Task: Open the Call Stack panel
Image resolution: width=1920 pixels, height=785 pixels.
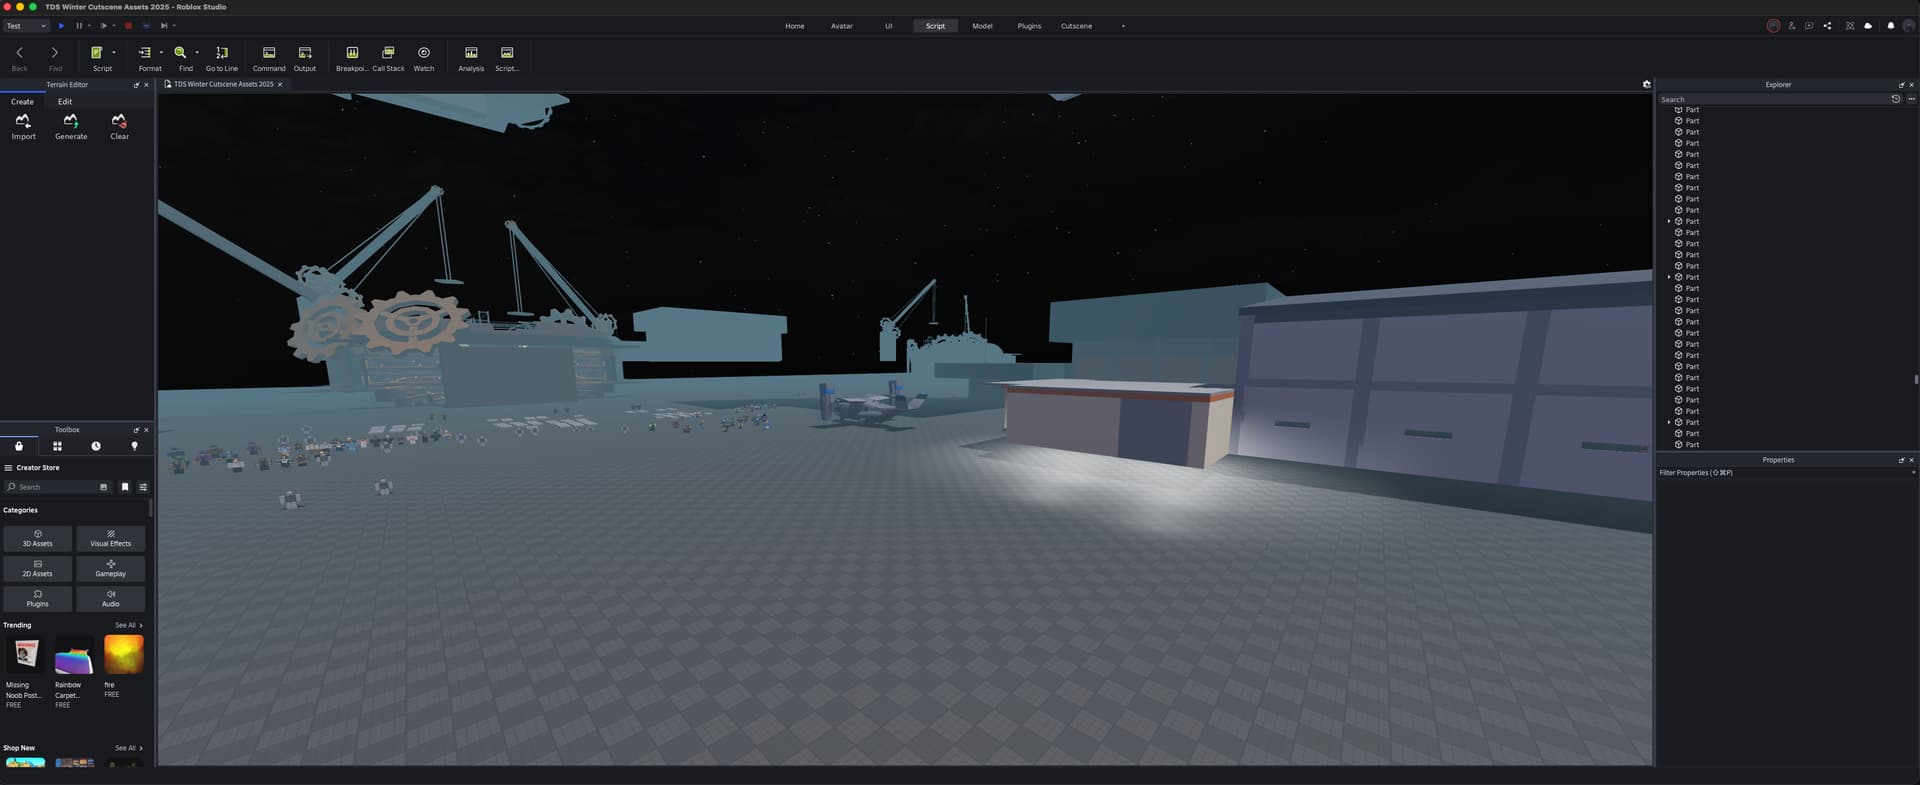Action: [x=388, y=58]
